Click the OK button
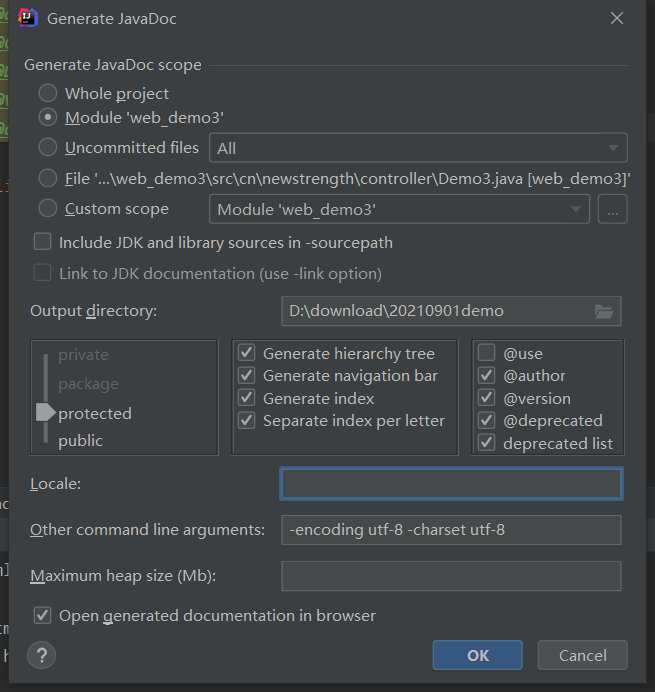 (477, 655)
